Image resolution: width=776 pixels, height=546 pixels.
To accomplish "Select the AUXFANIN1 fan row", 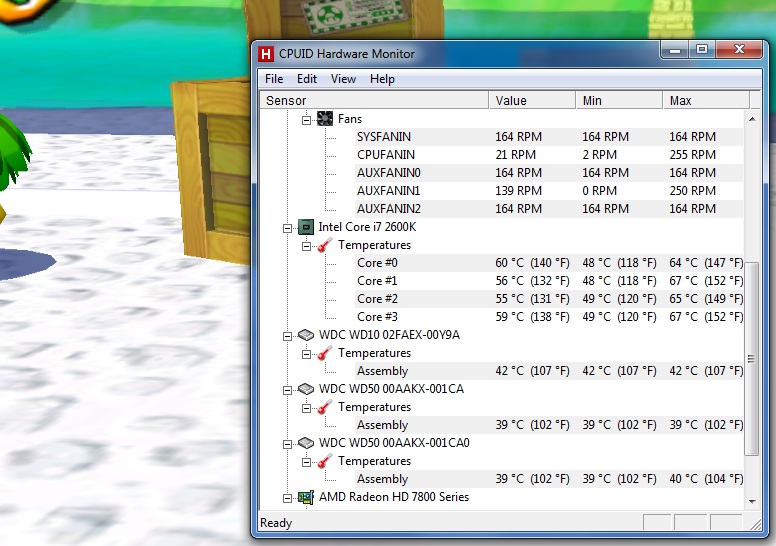I will [x=549, y=191].
